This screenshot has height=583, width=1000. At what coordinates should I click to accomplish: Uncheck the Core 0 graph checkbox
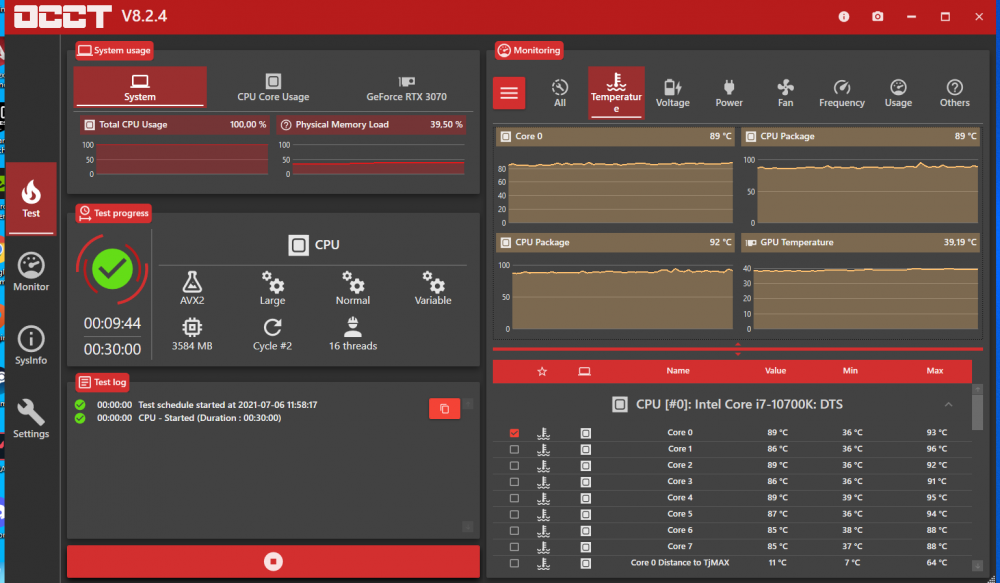pos(514,433)
